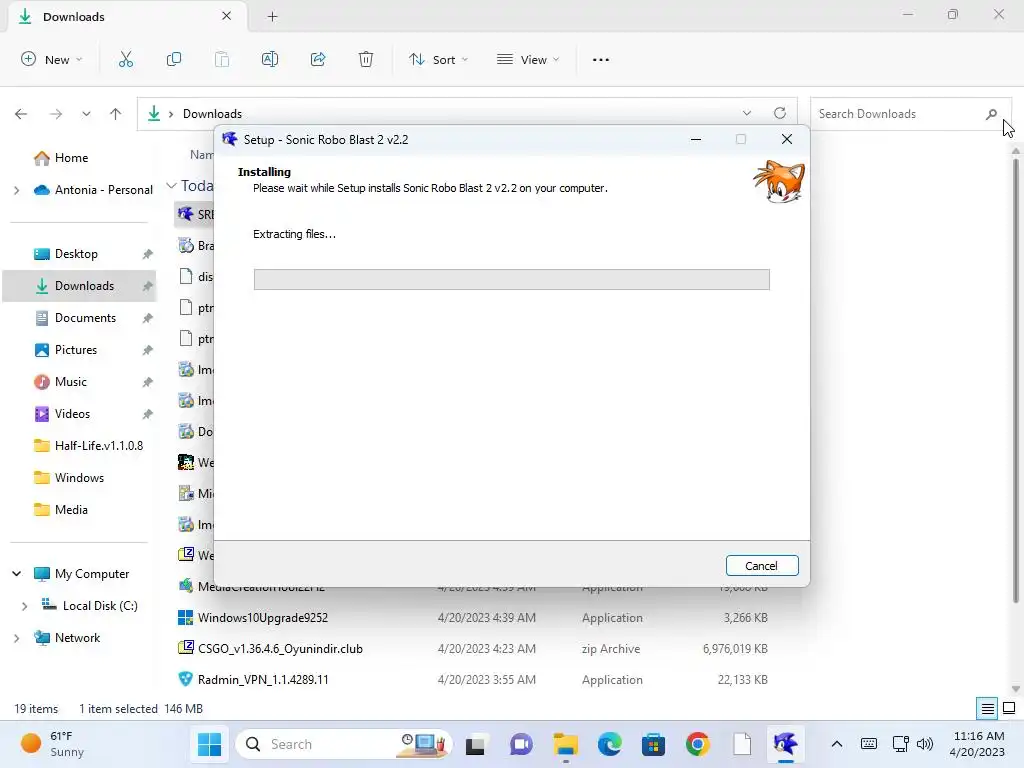Open the View options dropdown
Viewport: 1024px width, 768px height.
528,59
